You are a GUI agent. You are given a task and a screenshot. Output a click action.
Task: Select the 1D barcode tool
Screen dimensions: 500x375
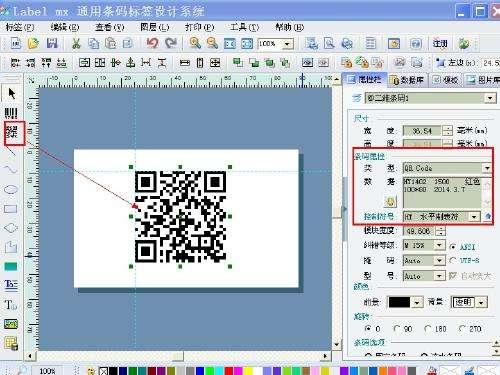pos(11,113)
